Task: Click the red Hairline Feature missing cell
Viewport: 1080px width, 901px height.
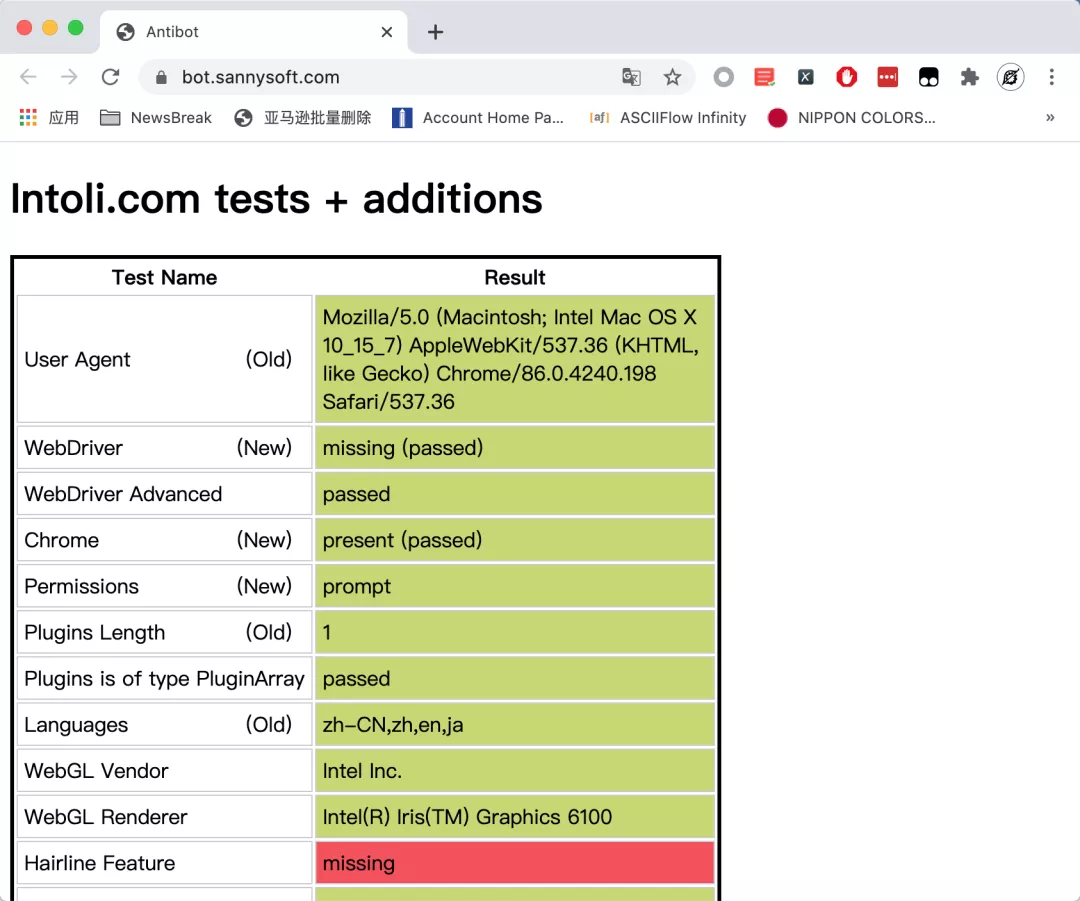Action: (x=515, y=863)
